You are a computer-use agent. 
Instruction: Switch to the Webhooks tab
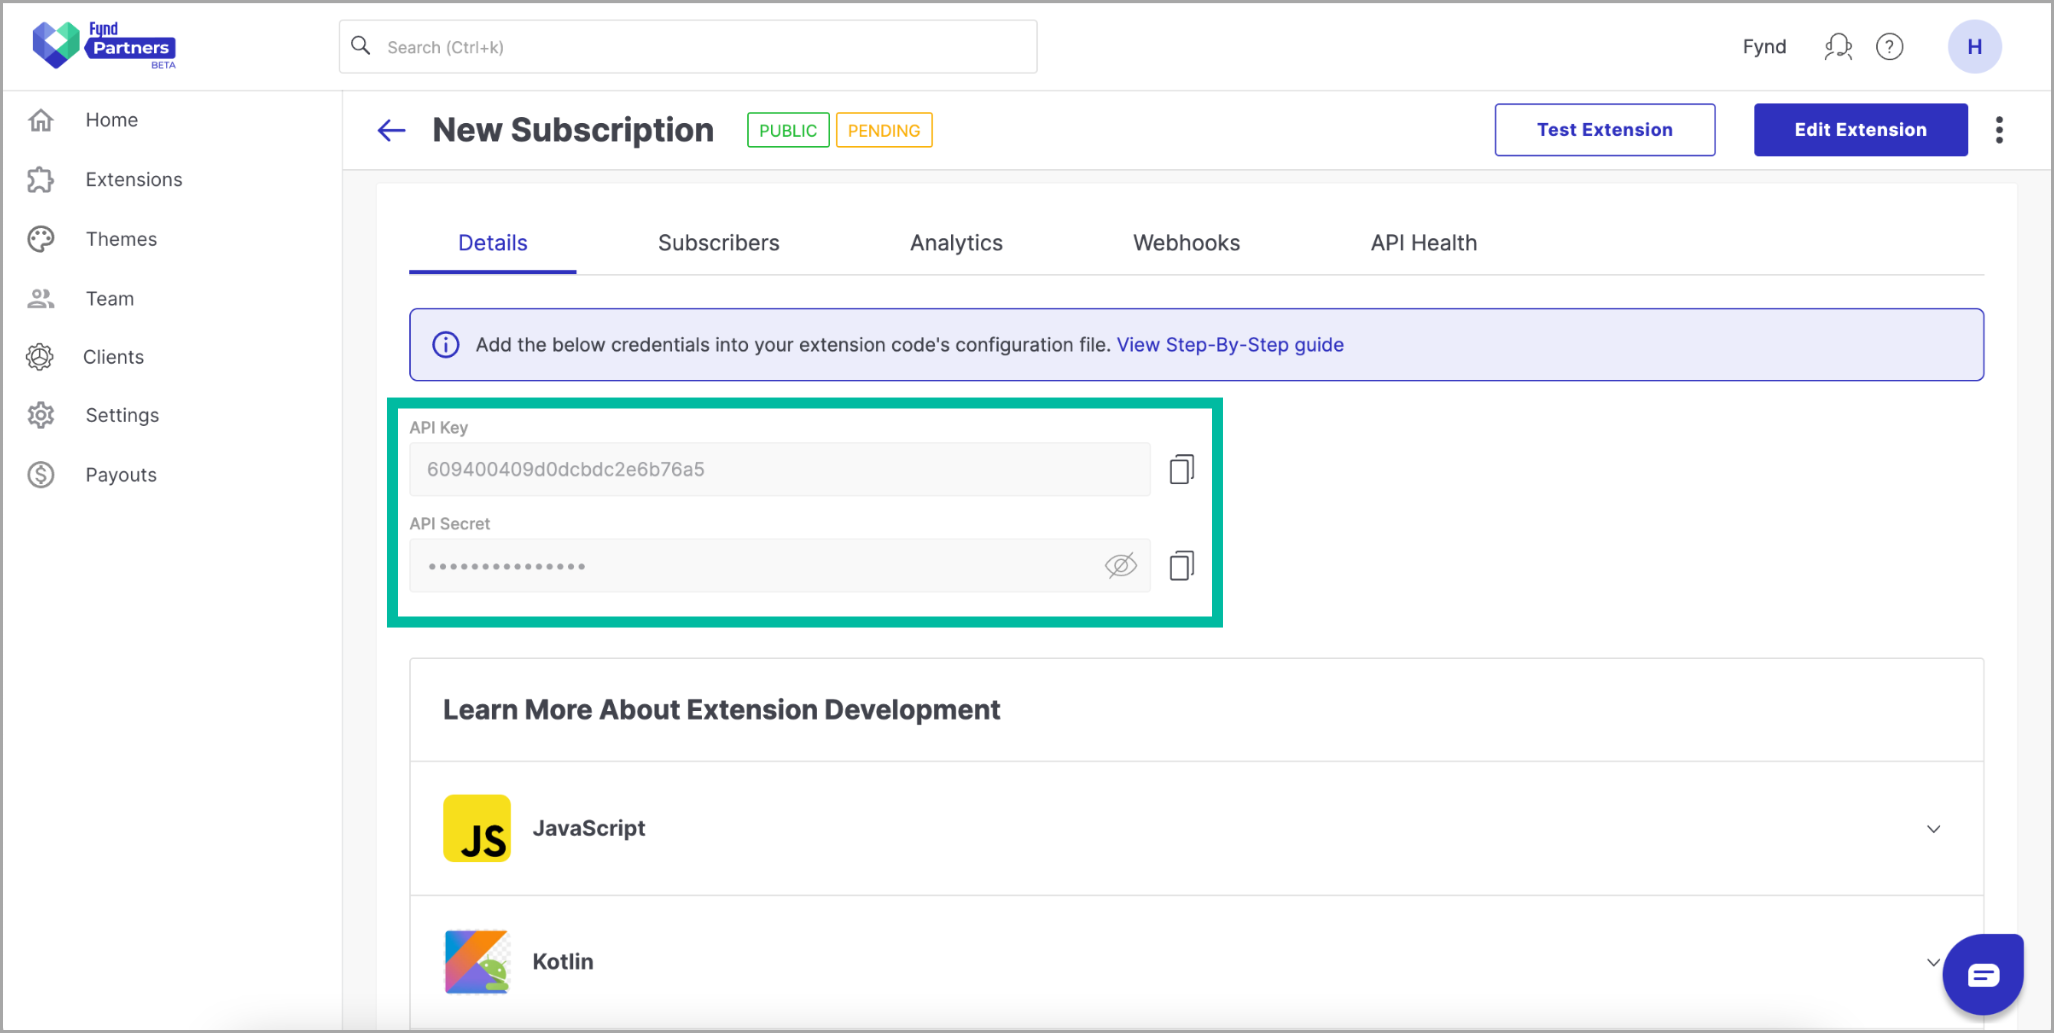point(1186,243)
